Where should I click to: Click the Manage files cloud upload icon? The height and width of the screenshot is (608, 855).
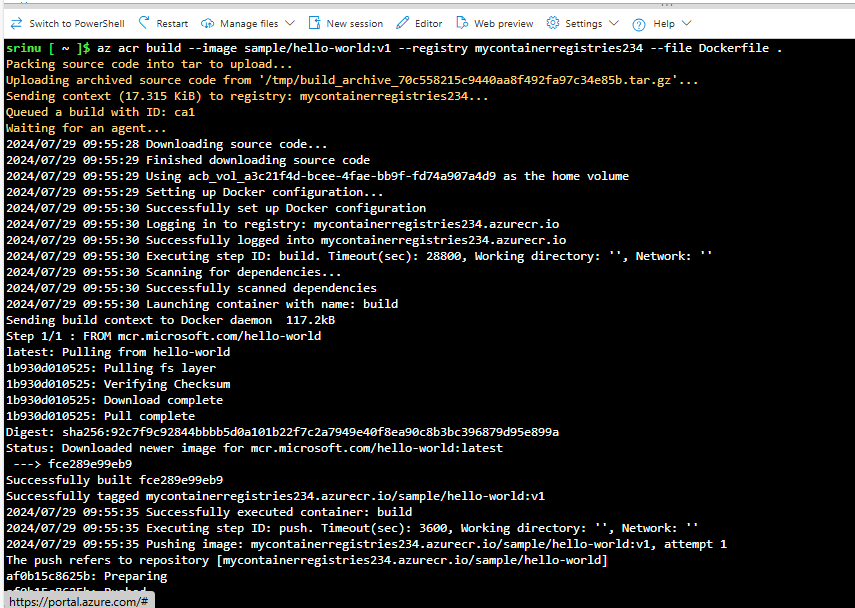pos(207,23)
